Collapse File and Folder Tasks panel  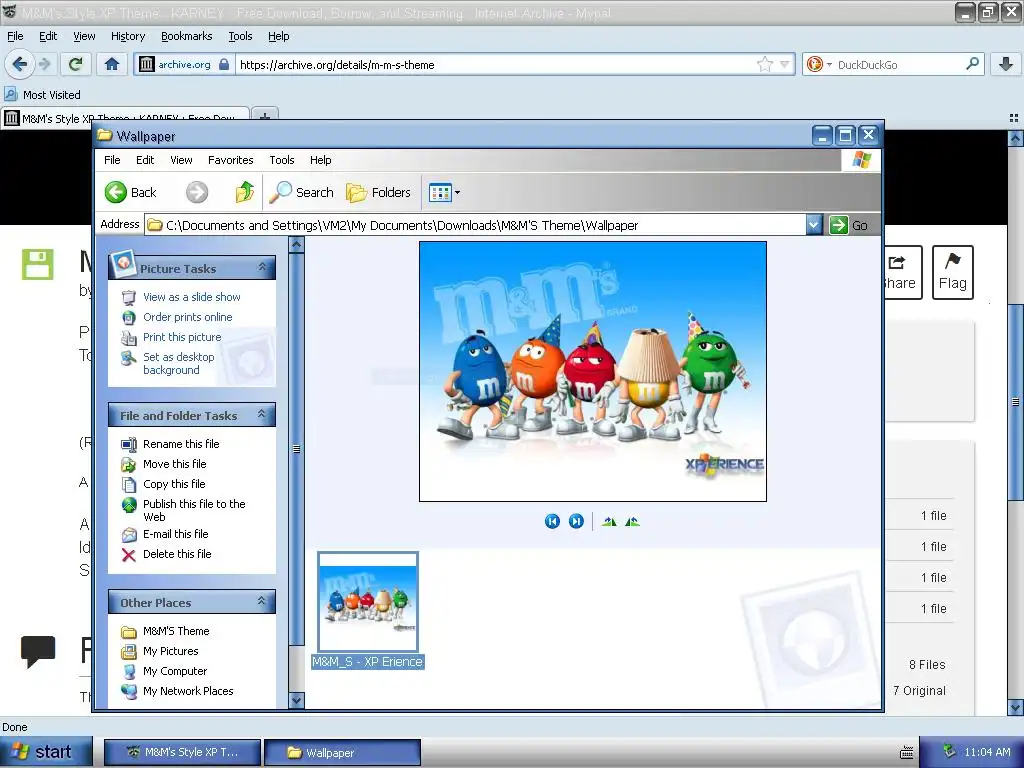pyautogui.click(x=262, y=414)
